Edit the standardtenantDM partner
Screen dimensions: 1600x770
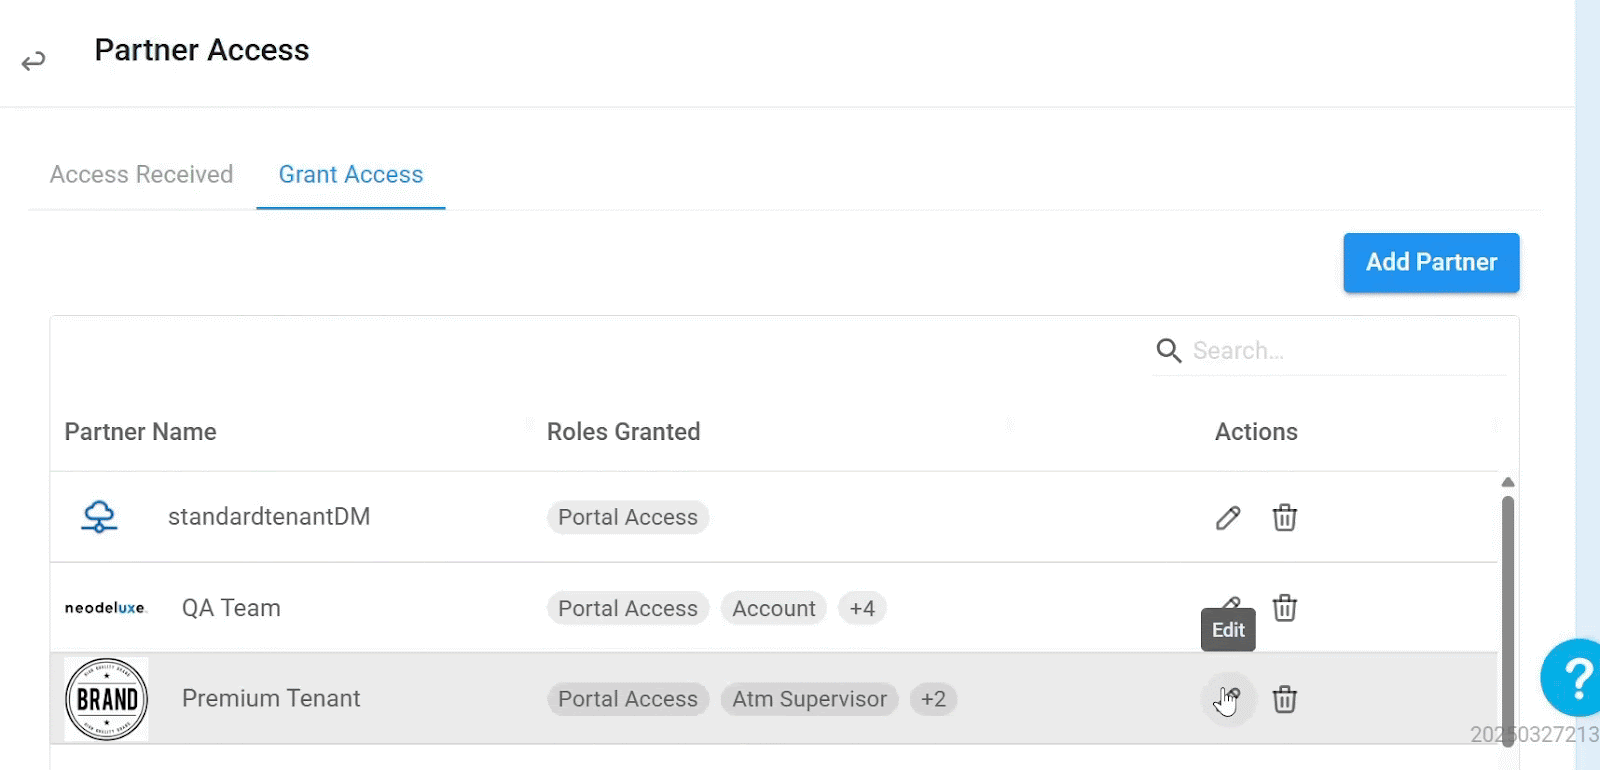(x=1228, y=518)
